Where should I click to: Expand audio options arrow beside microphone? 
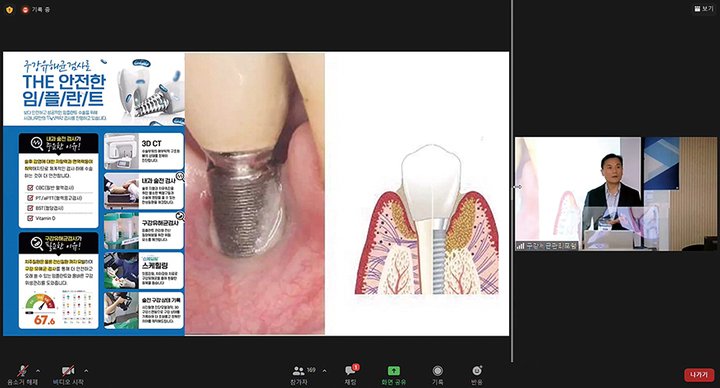pyautogui.click(x=38, y=371)
